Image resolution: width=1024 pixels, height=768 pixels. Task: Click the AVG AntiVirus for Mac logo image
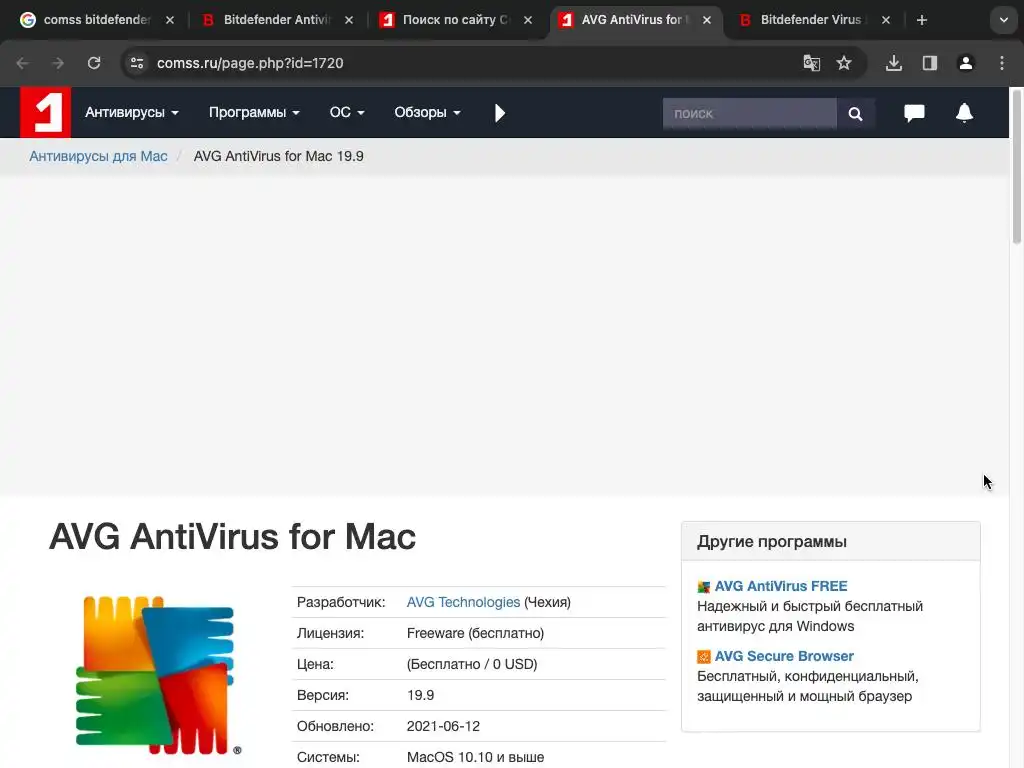[159, 675]
